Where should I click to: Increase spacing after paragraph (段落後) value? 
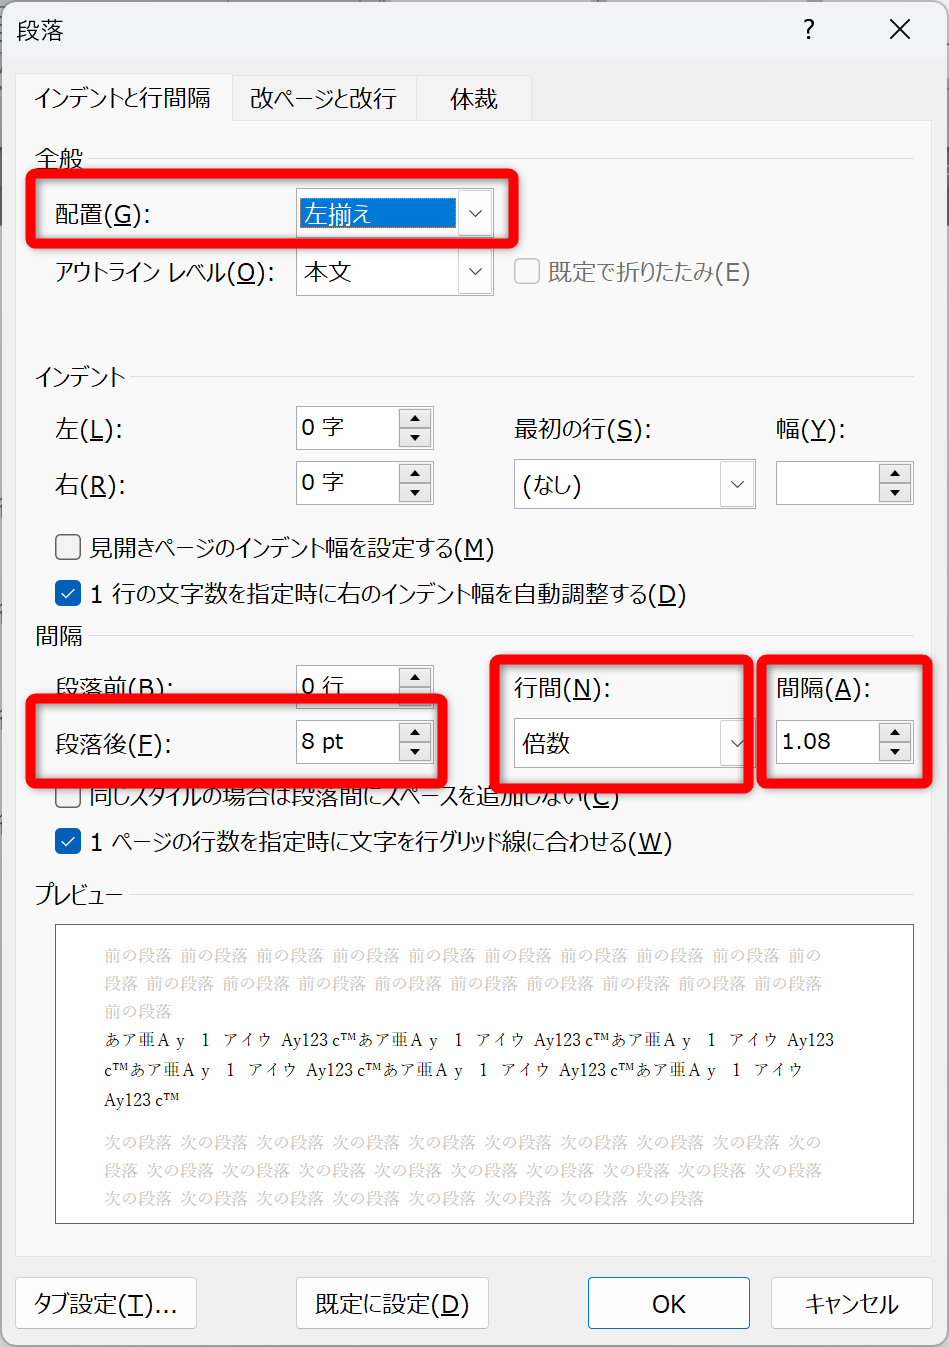(415, 733)
